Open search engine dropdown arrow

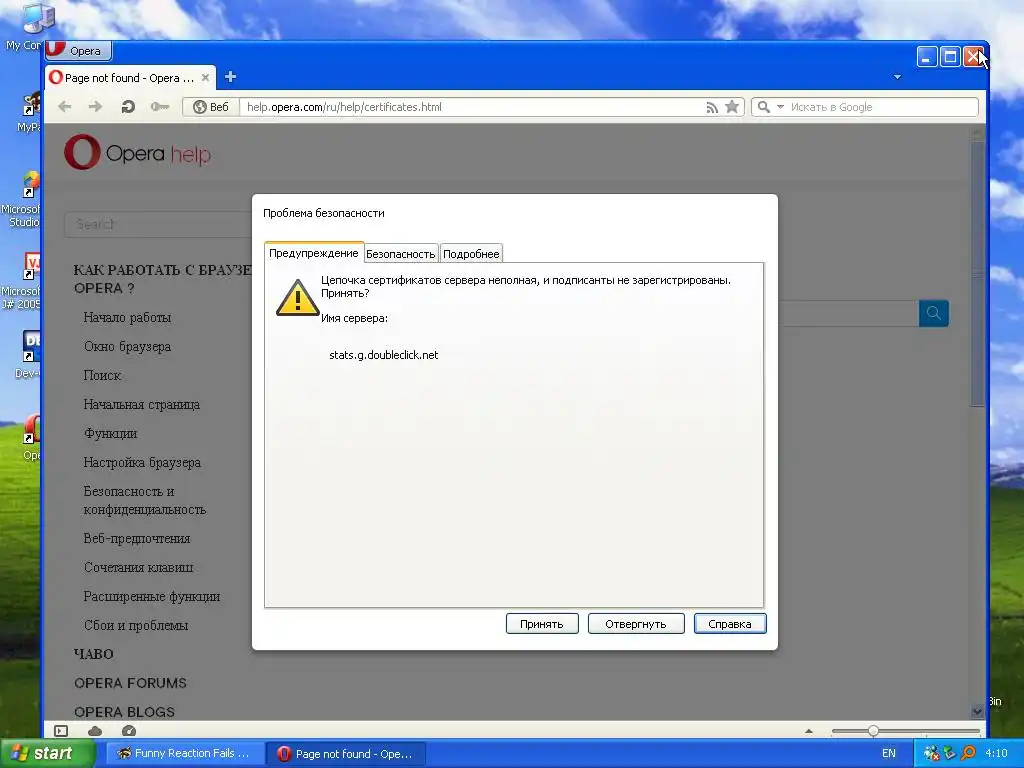[x=780, y=106]
